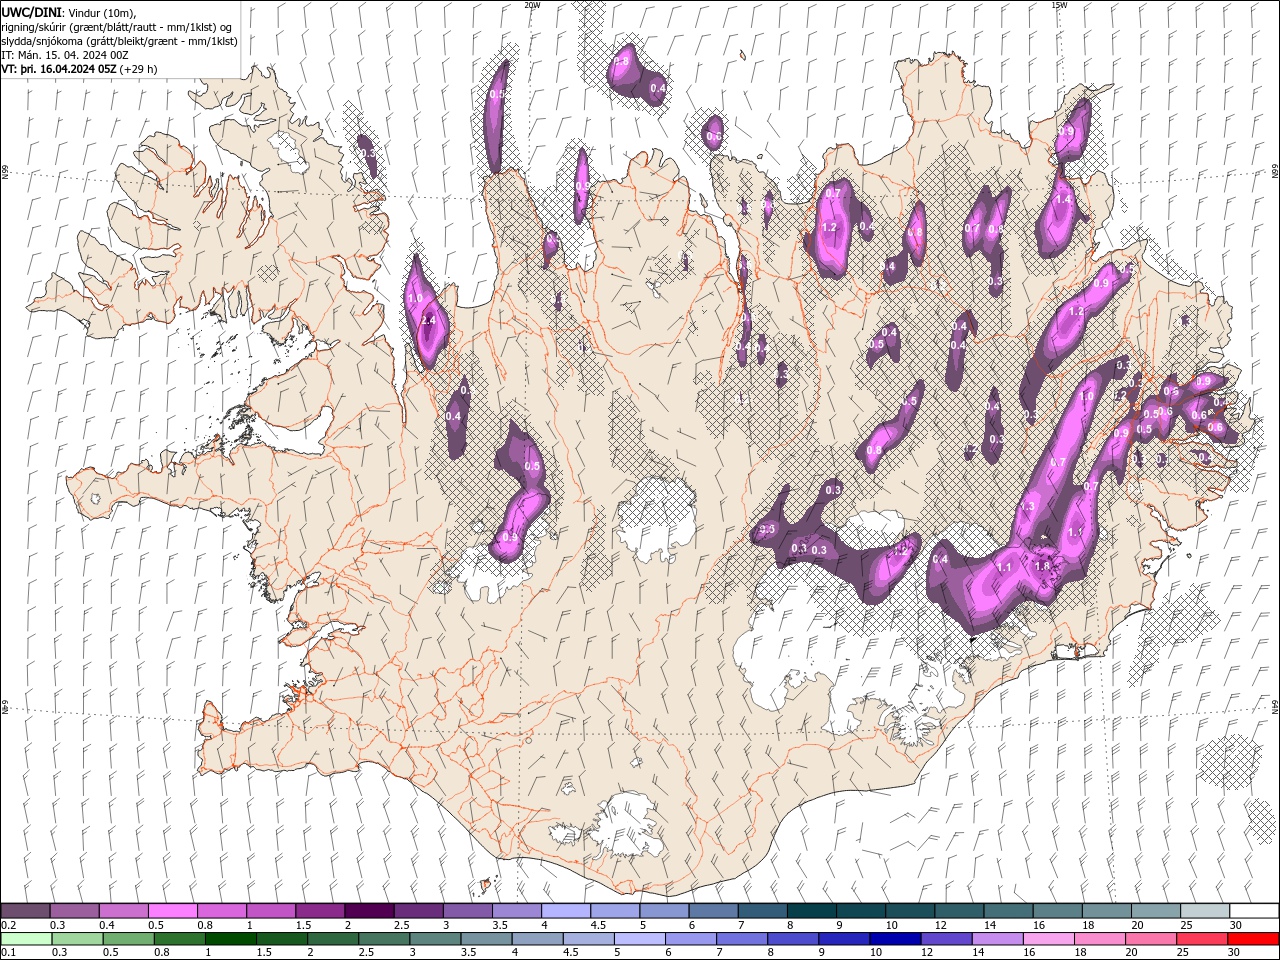Pick the 4–4.5 light lavender swatch, upper legend row
This screenshot has height=960, width=1280.
565,911
